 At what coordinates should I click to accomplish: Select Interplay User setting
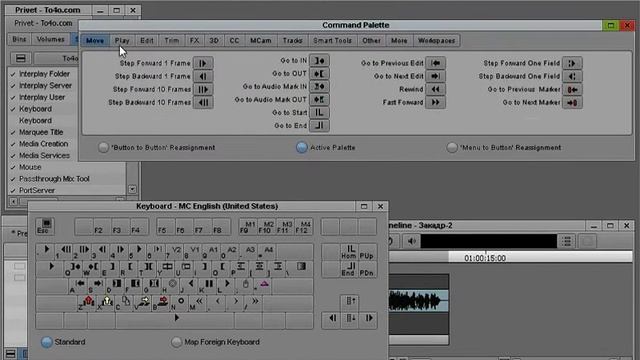pos(42,98)
